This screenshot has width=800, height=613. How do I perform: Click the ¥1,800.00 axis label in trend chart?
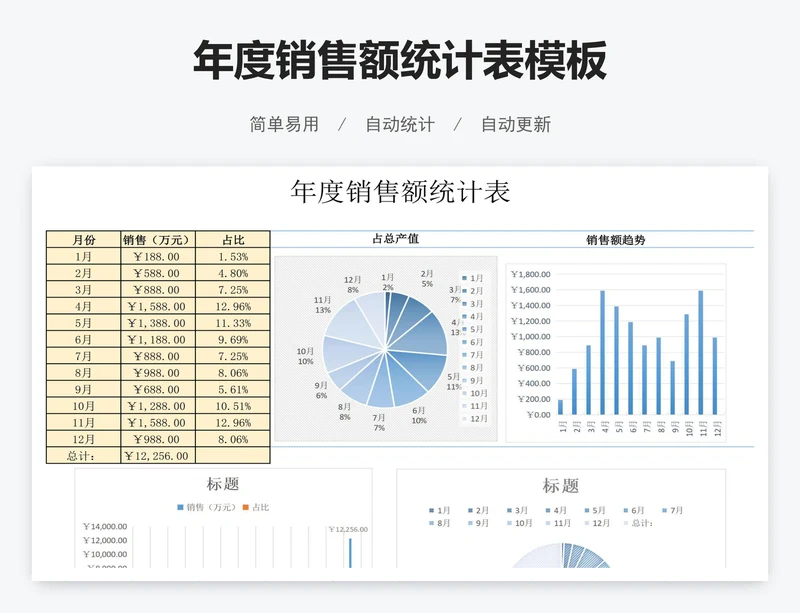click(531, 274)
